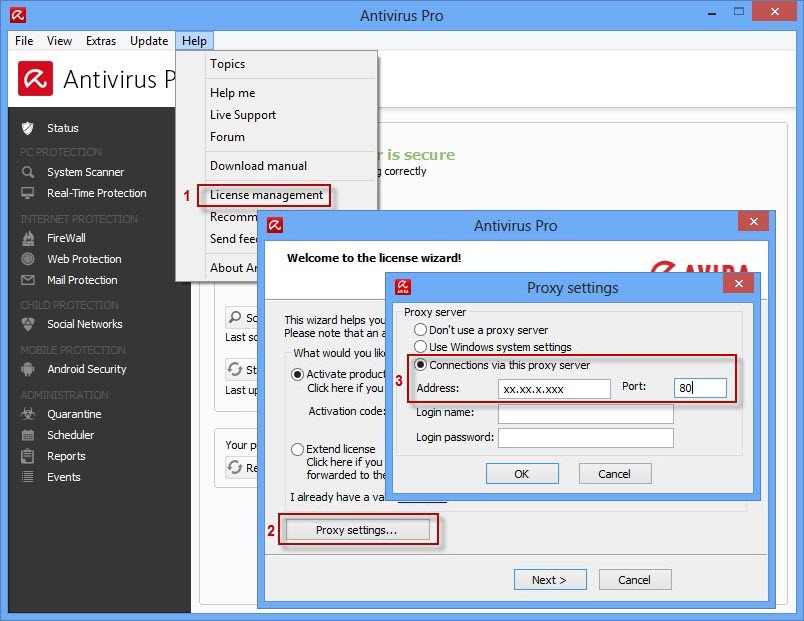804x621 pixels.
Task: Open the File menu
Action: click(24, 41)
